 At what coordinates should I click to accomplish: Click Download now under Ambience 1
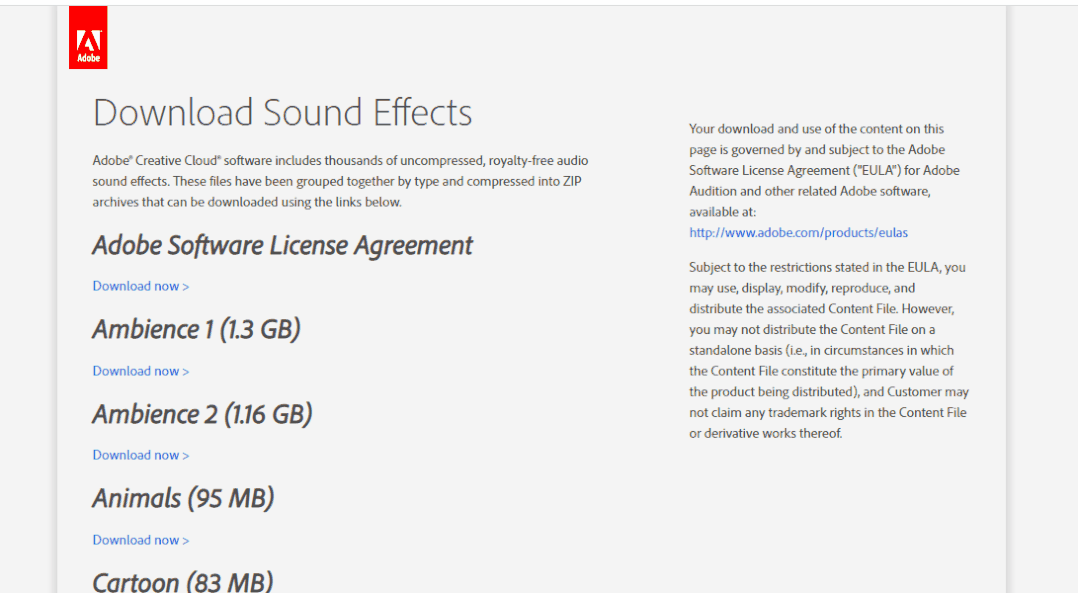tap(140, 371)
